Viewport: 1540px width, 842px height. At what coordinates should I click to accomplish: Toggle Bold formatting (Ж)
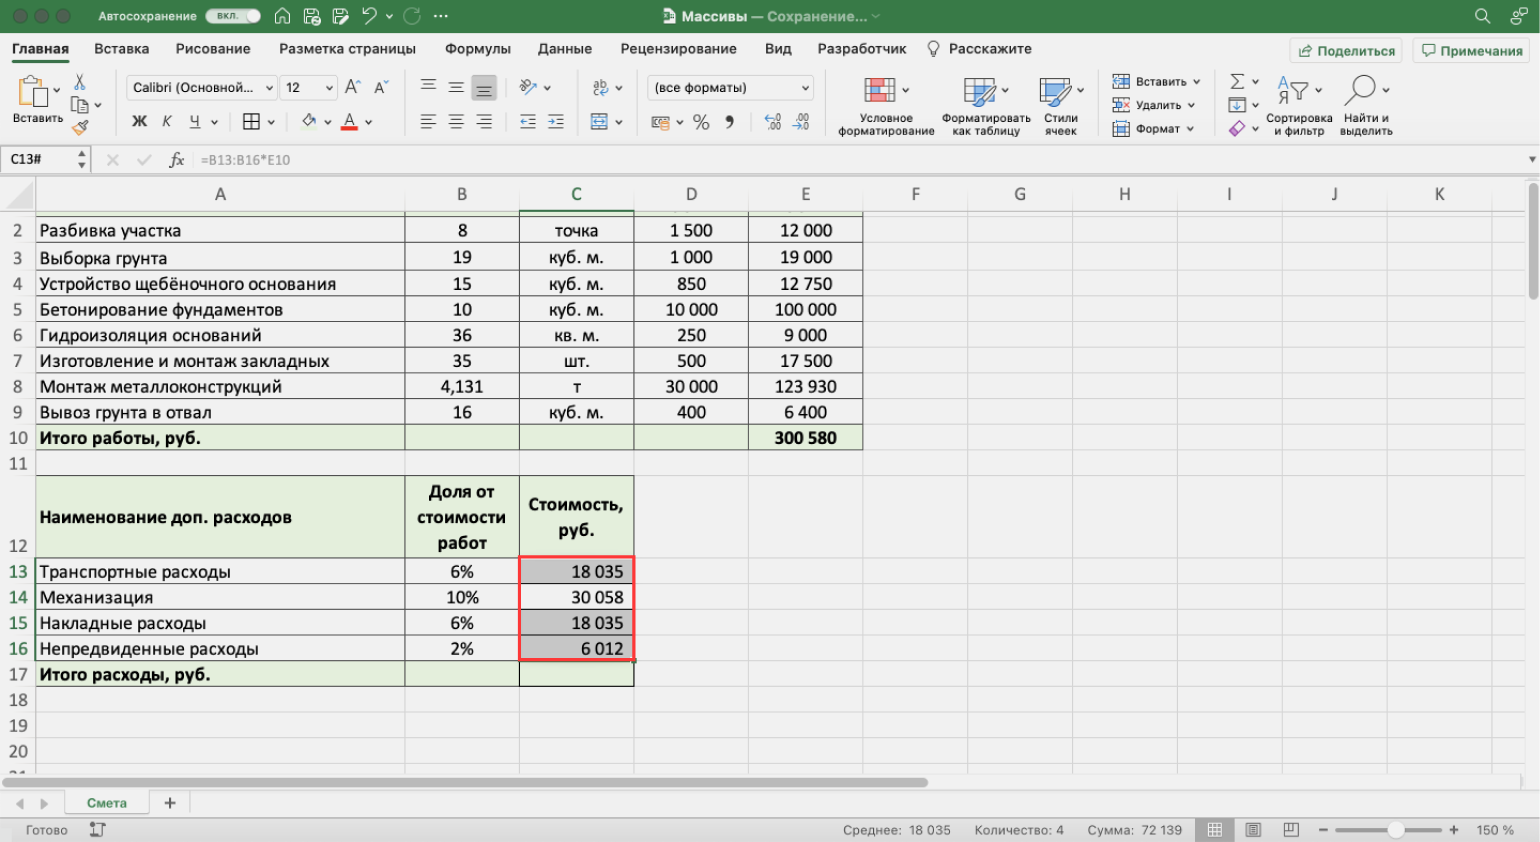click(139, 121)
